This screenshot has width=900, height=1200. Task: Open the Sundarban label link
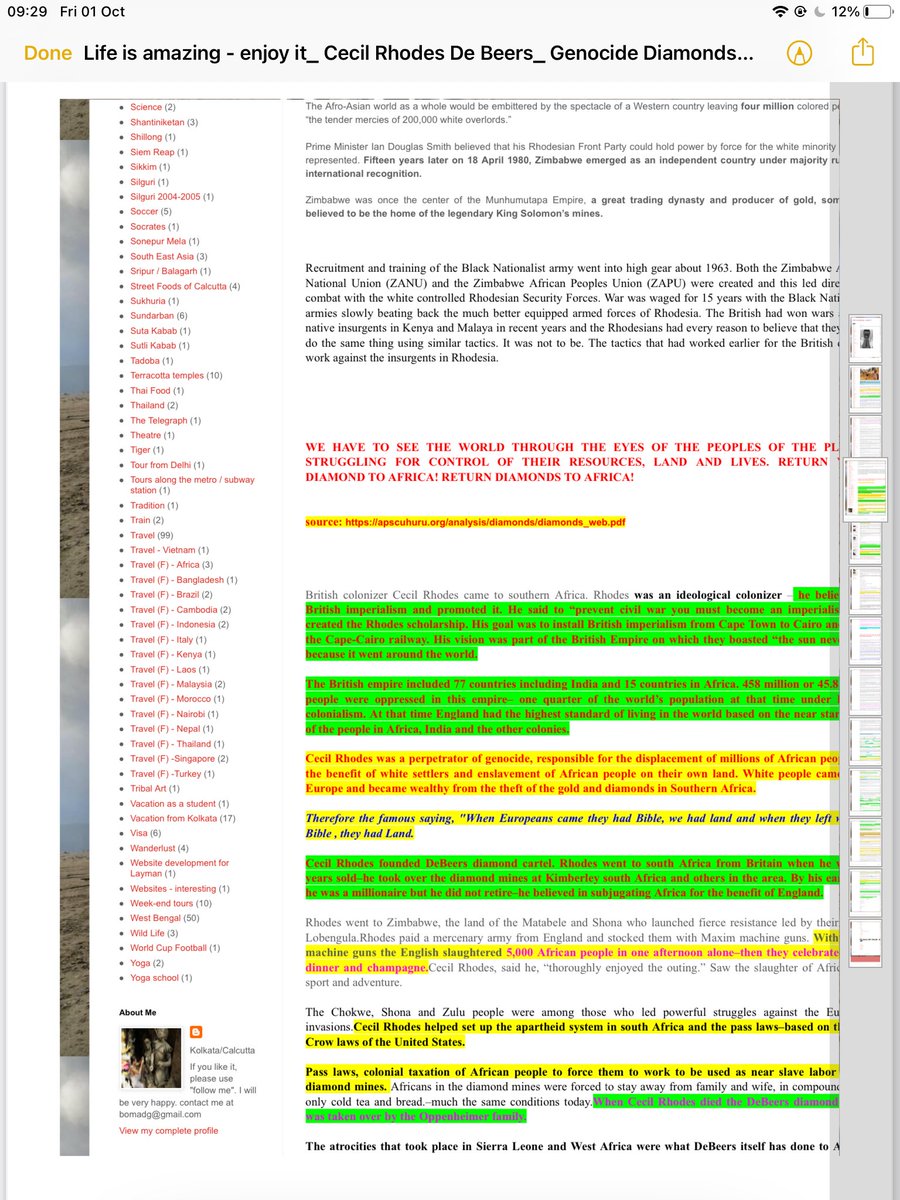click(151, 316)
